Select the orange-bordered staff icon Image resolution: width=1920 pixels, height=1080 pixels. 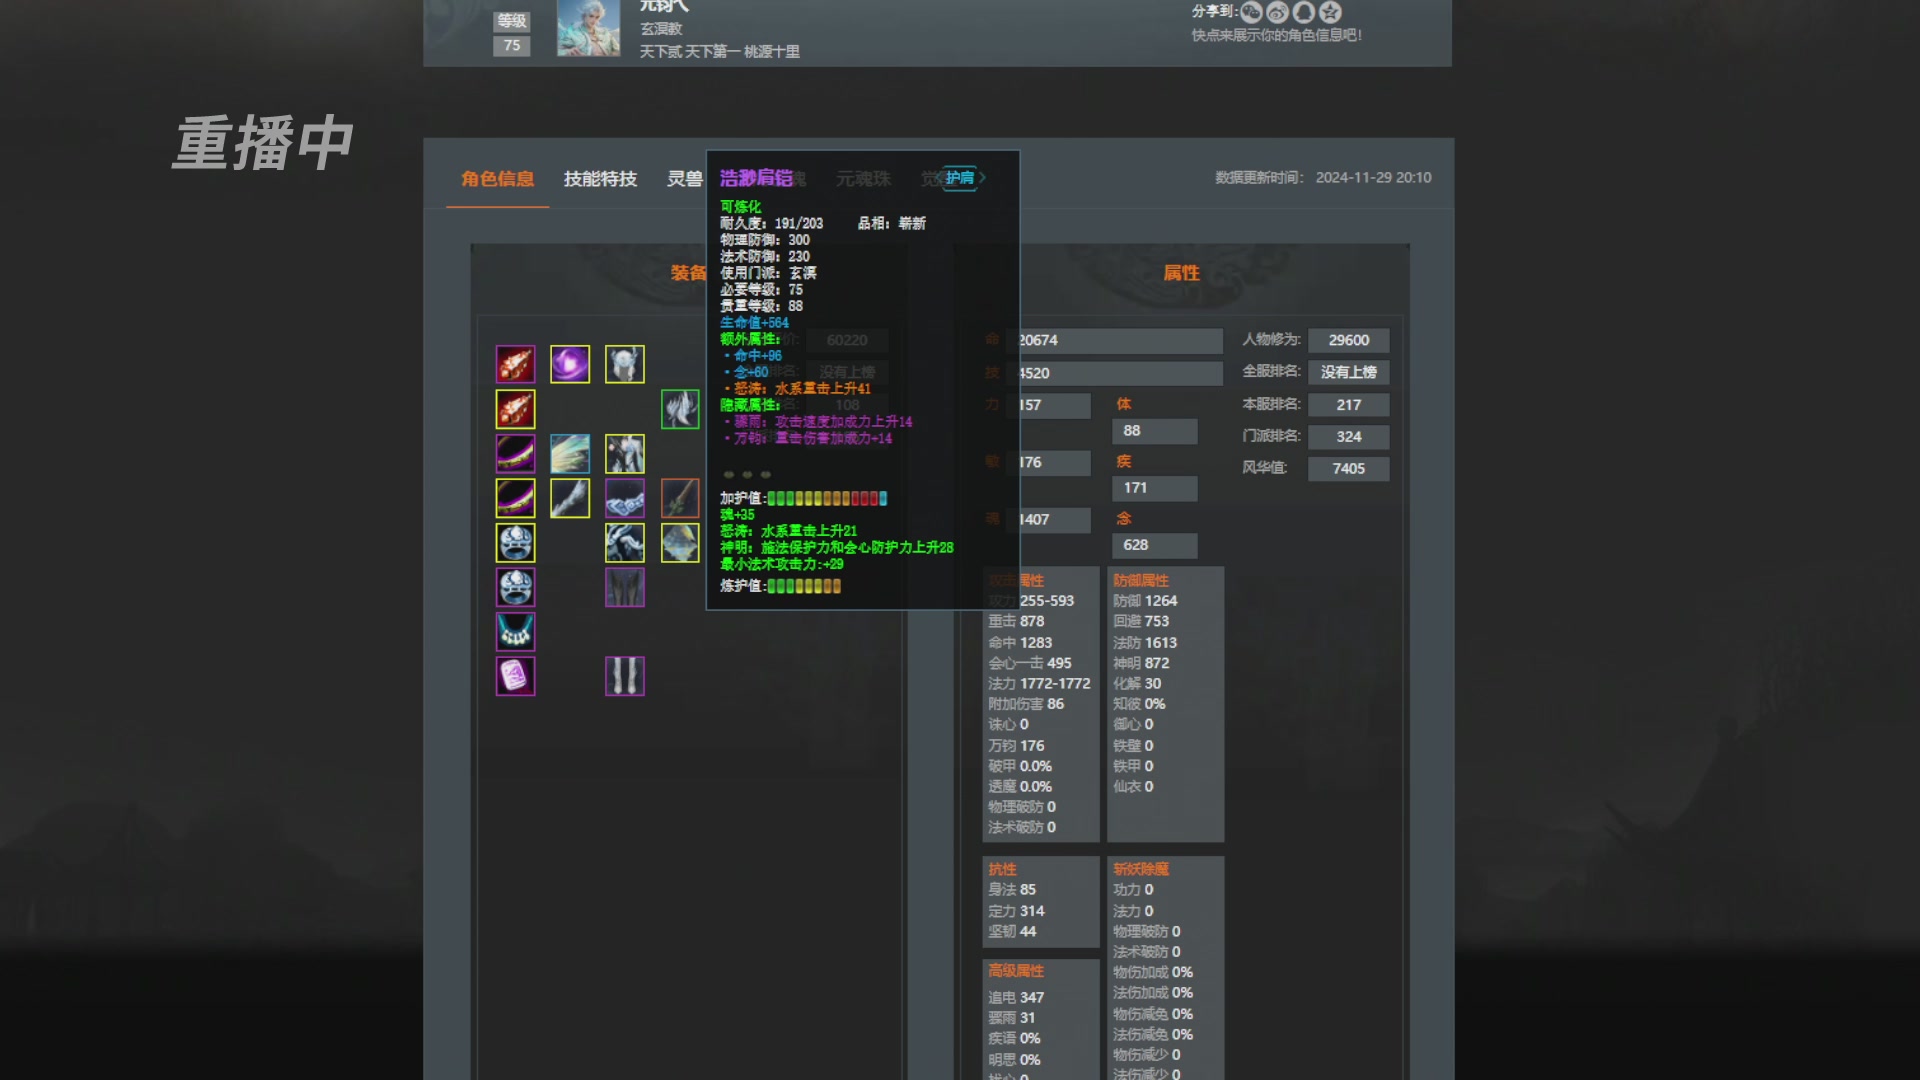click(680, 498)
